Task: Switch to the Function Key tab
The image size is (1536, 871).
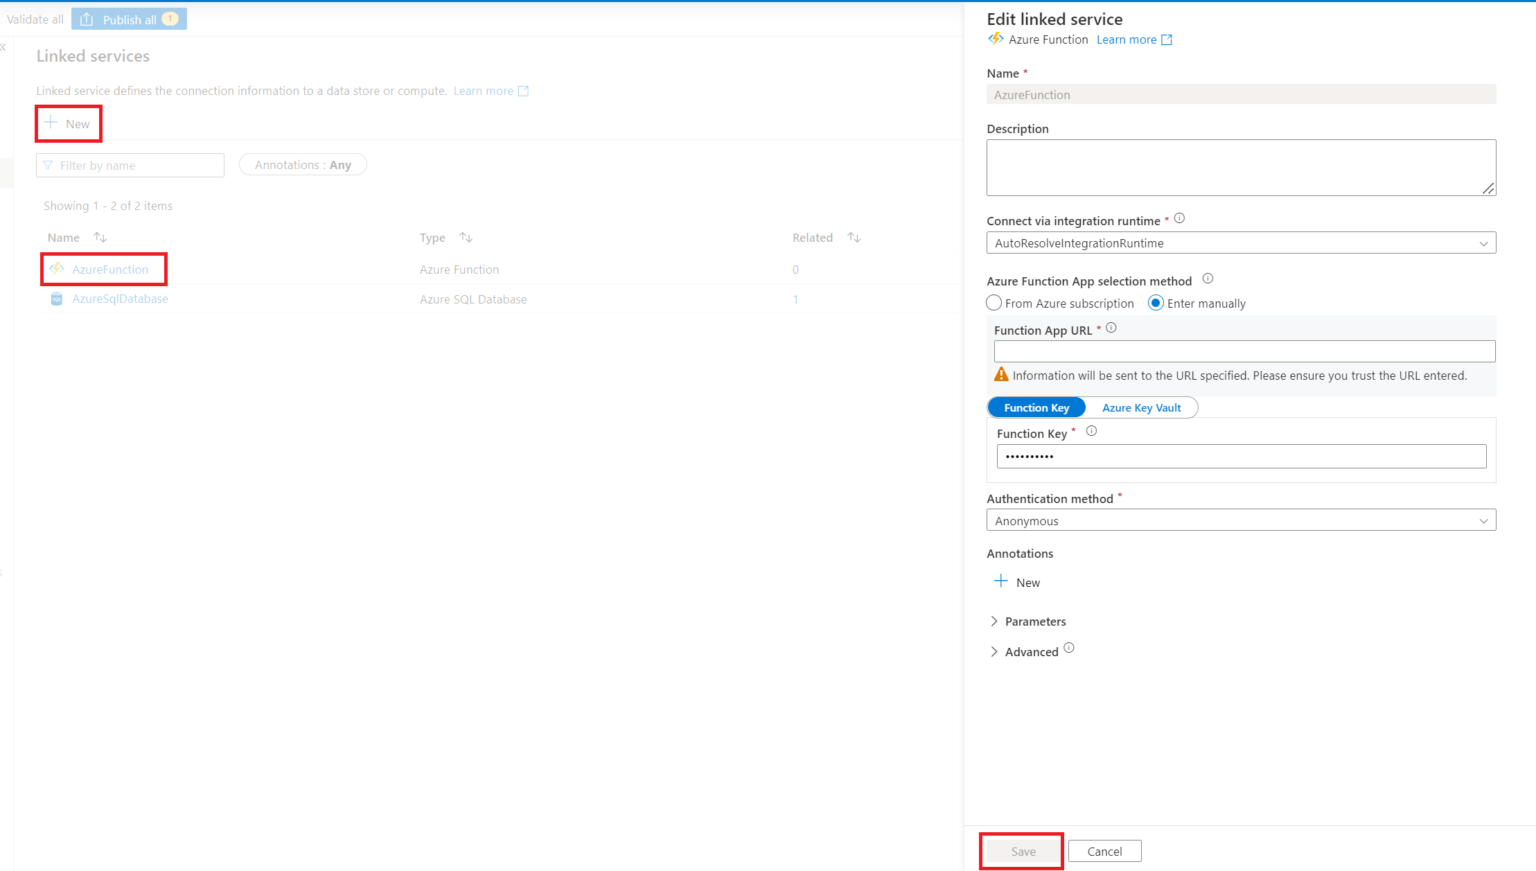Action: [x=1036, y=407]
